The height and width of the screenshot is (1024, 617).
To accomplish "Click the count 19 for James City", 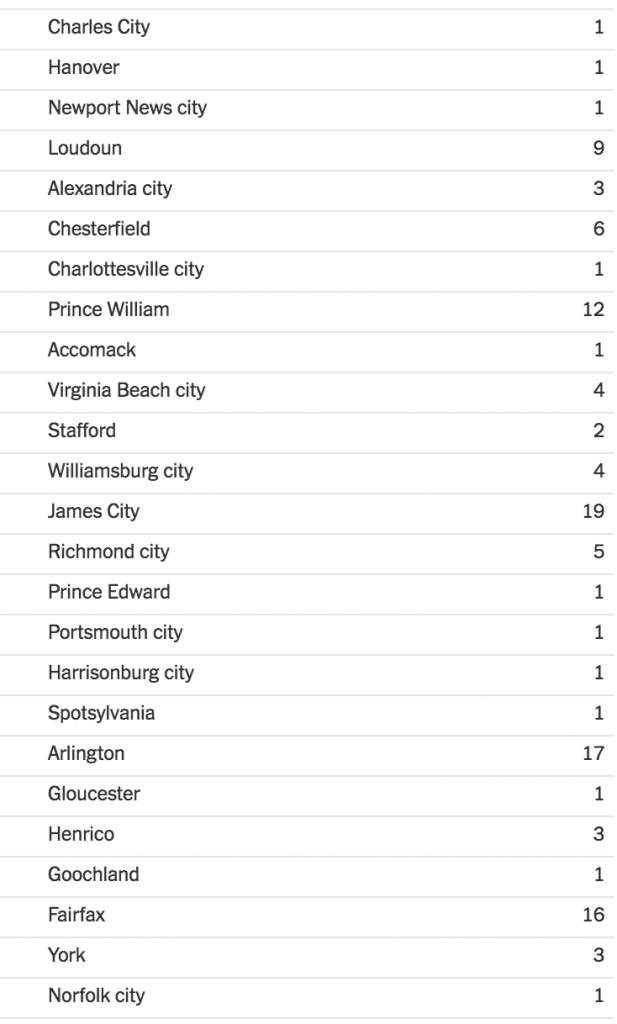I will pos(593,511).
